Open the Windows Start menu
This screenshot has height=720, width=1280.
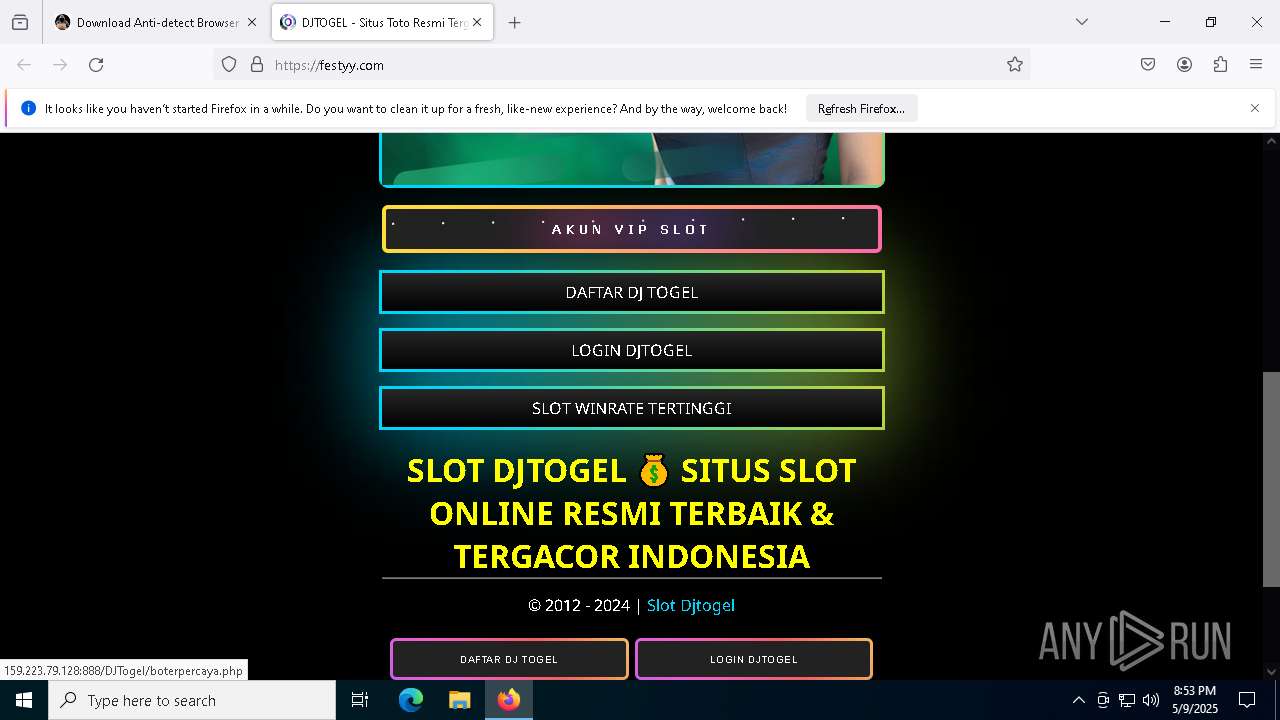(x=24, y=700)
